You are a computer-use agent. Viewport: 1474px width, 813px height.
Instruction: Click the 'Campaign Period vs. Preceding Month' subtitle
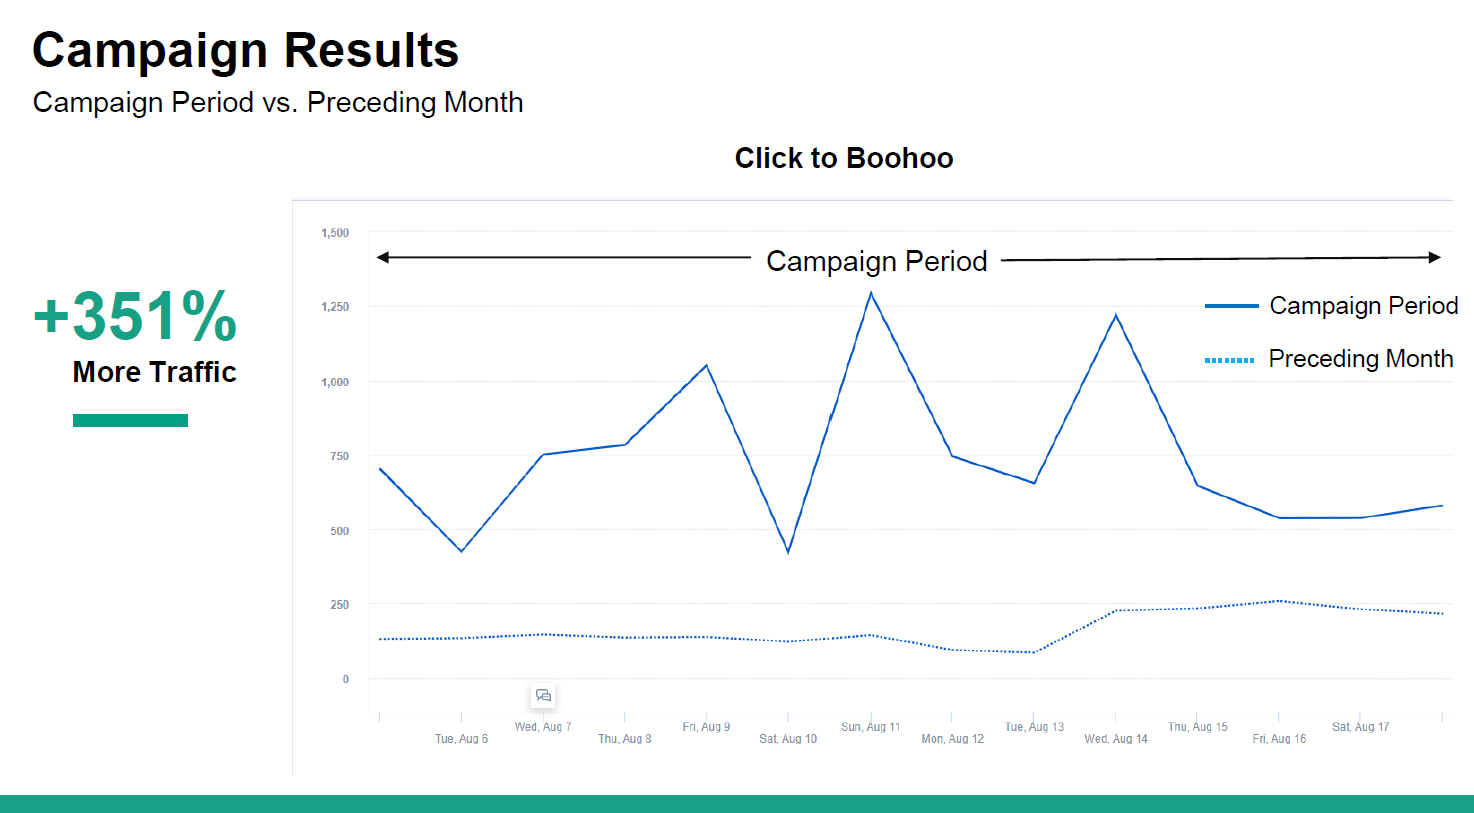(x=278, y=102)
